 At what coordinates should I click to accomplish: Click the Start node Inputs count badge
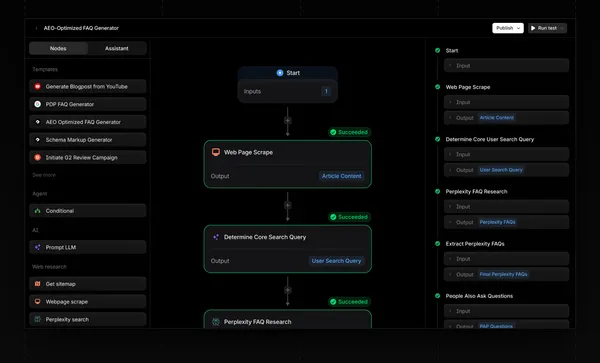pyautogui.click(x=326, y=91)
